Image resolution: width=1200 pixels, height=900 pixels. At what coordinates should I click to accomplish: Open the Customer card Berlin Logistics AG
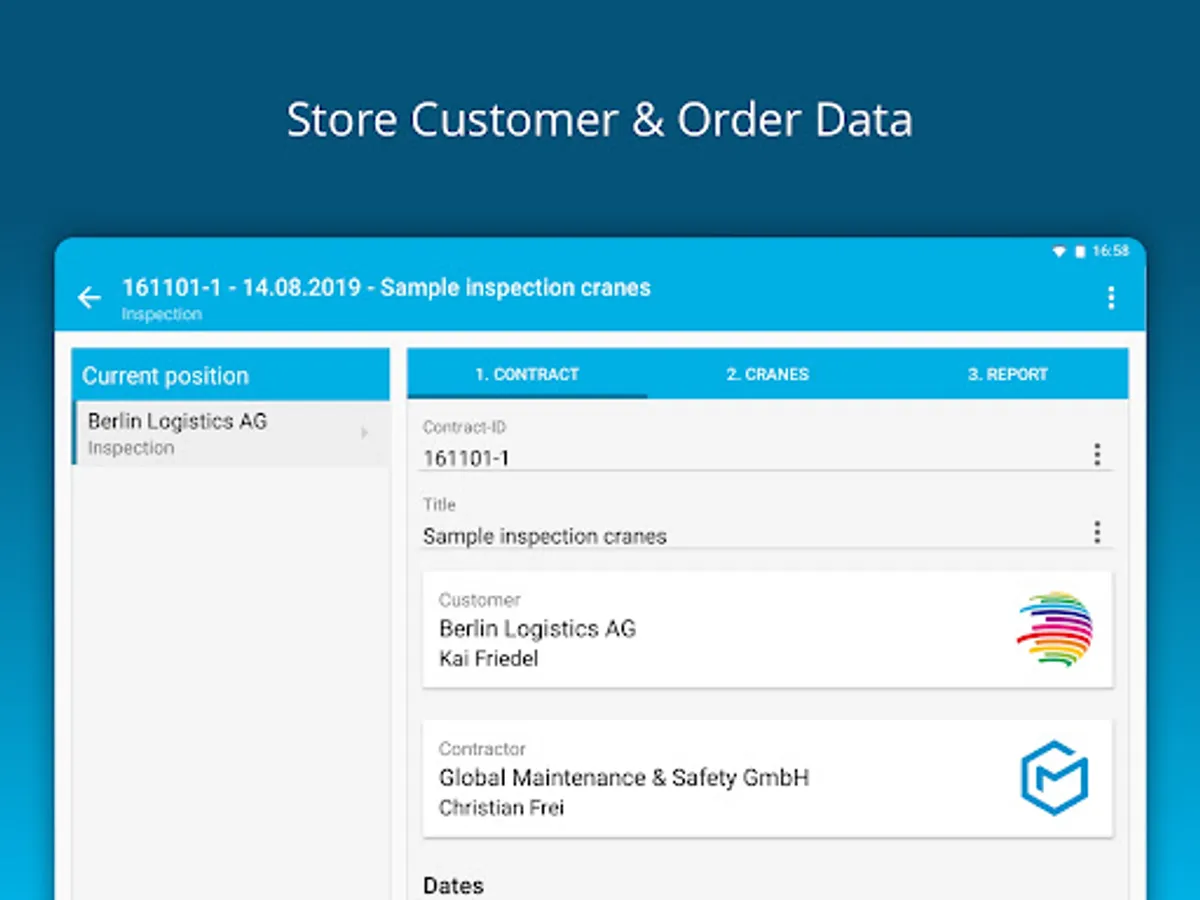[767, 629]
